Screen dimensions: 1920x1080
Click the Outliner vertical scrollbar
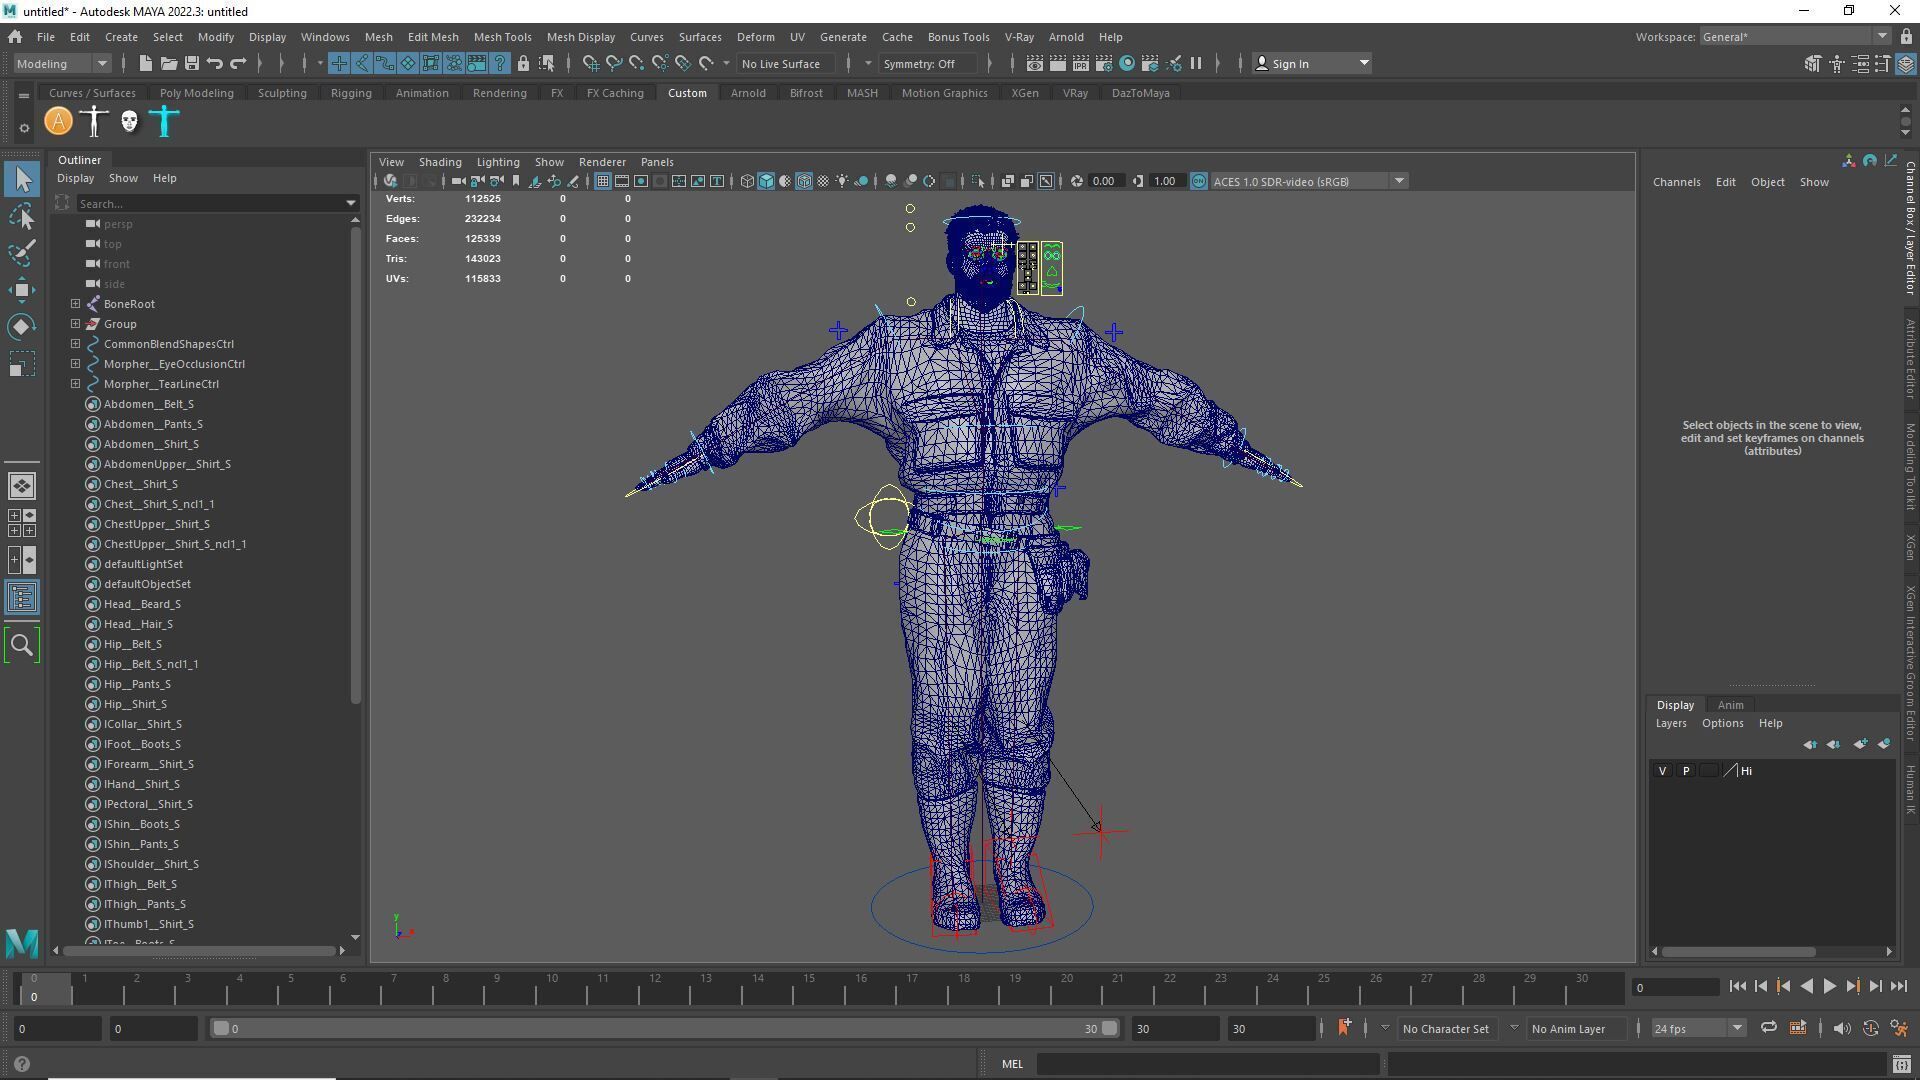355,466
